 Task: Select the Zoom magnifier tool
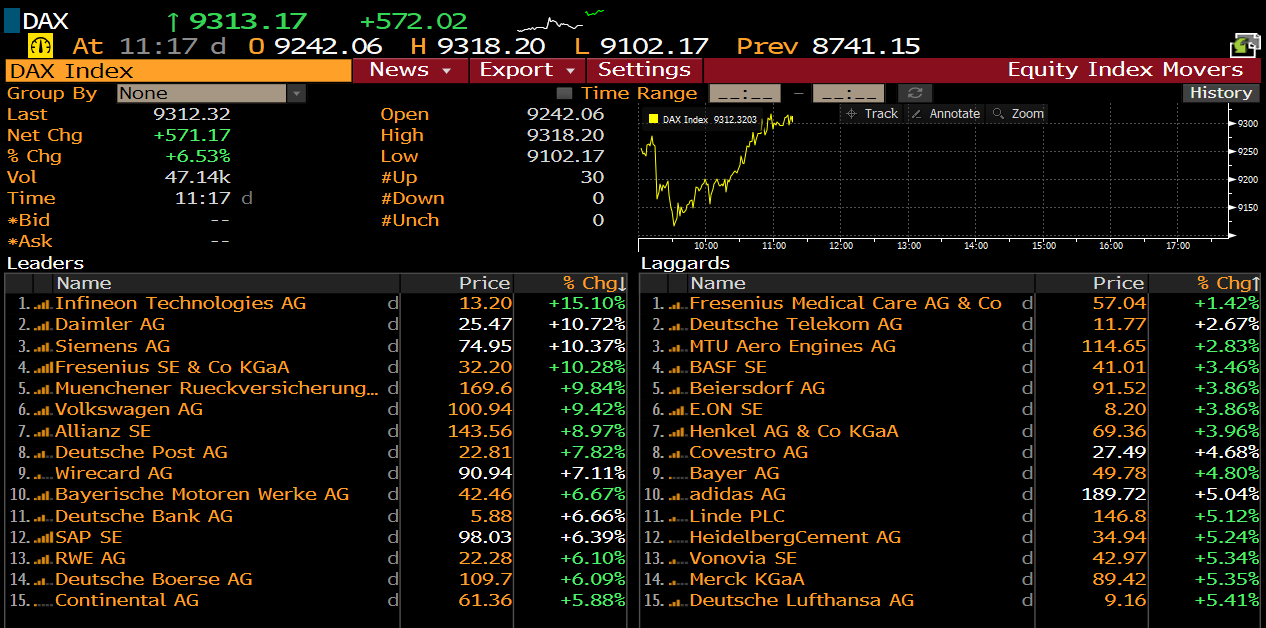tap(1019, 114)
